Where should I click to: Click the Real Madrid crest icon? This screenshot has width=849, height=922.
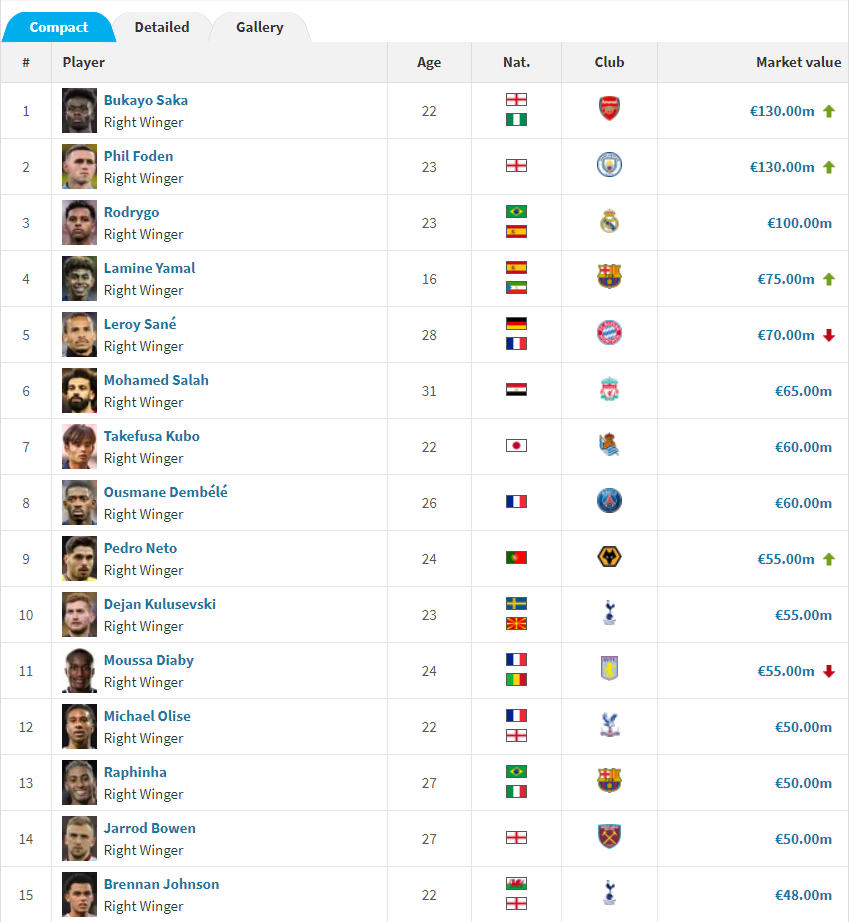click(609, 222)
